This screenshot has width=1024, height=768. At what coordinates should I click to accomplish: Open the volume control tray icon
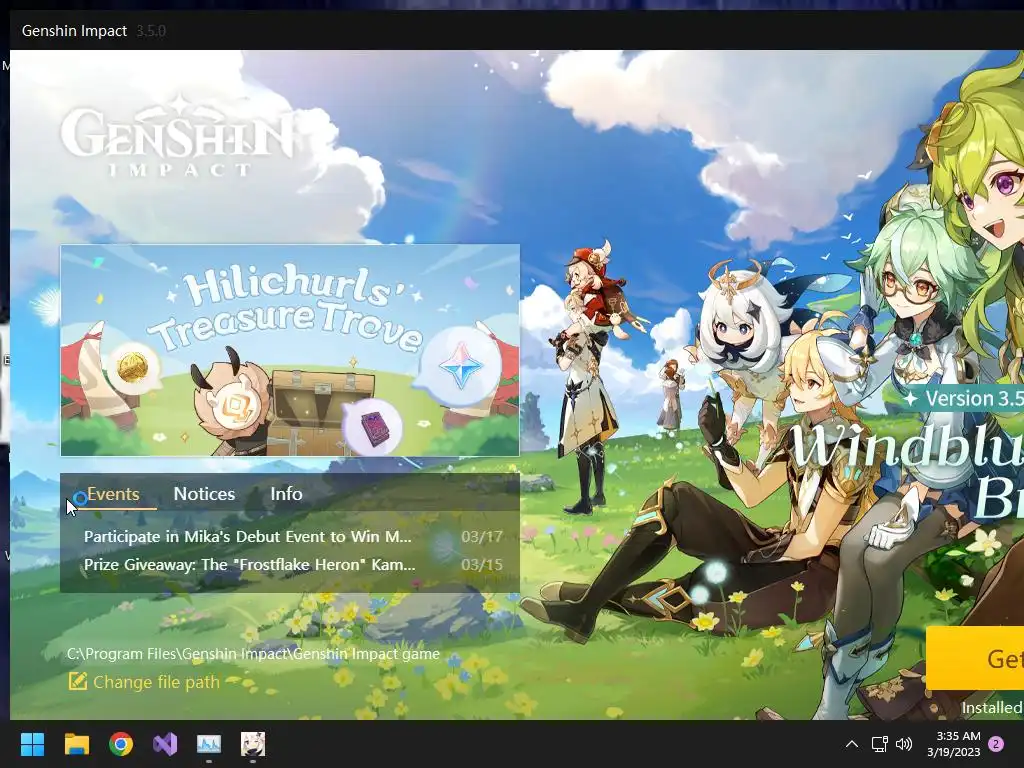[x=904, y=744]
